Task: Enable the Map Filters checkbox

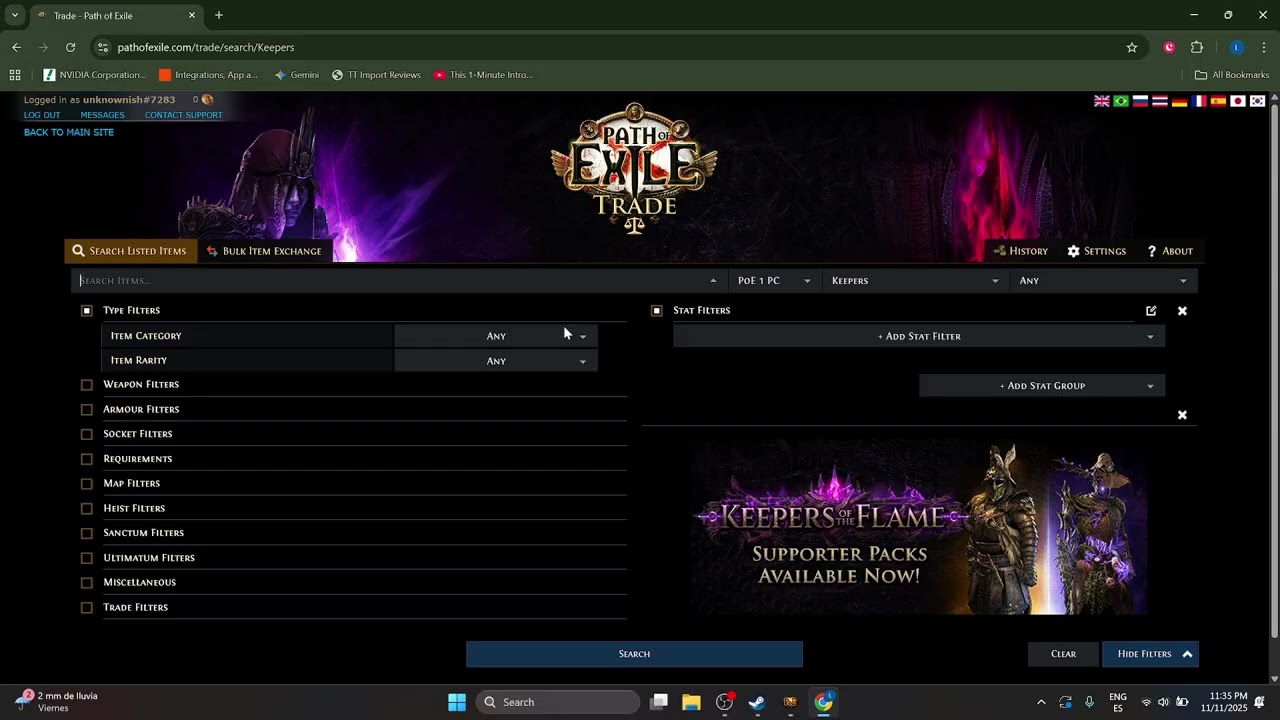Action: [87, 484]
